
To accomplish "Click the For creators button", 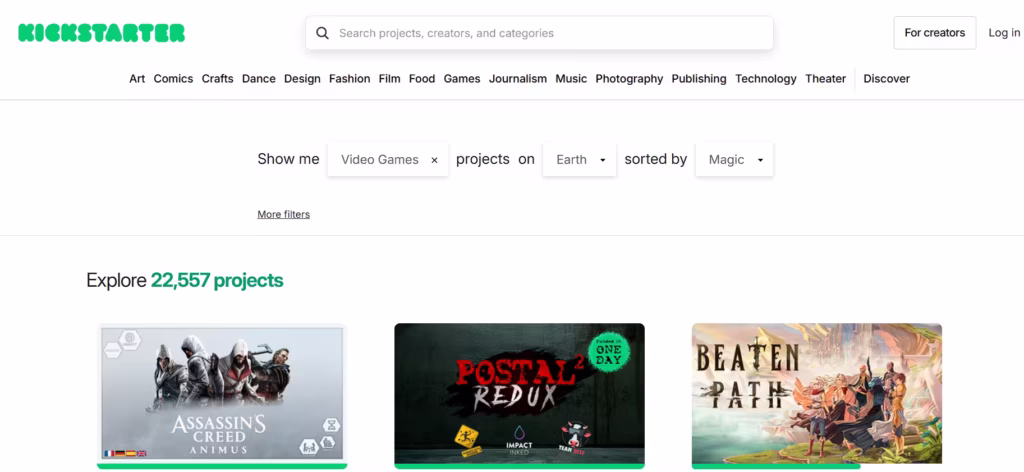I will [935, 33].
